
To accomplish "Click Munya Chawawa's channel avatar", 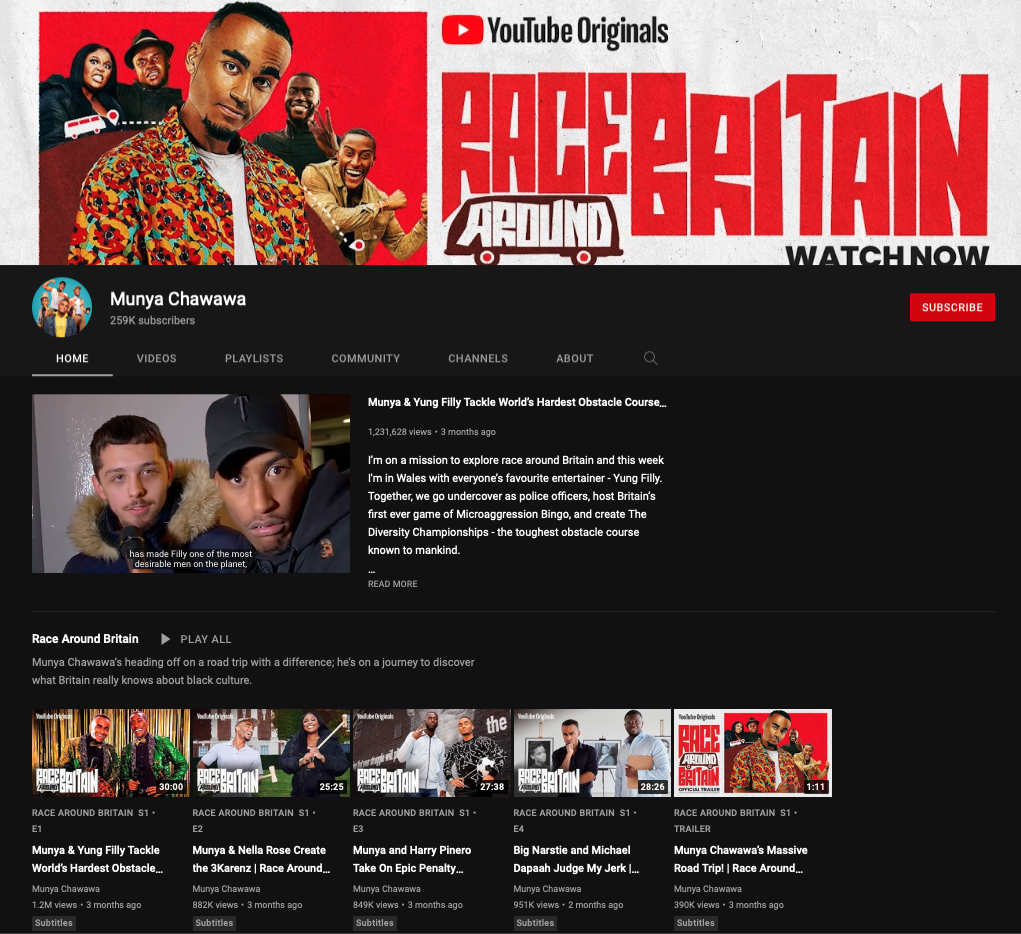I will coord(62,307).
